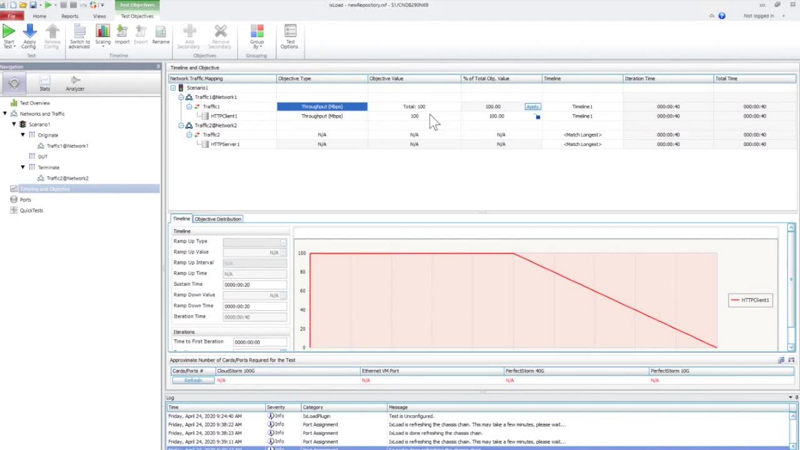Click the Add Secondary objective icon

pyautogui.click(x=189, y=31)
